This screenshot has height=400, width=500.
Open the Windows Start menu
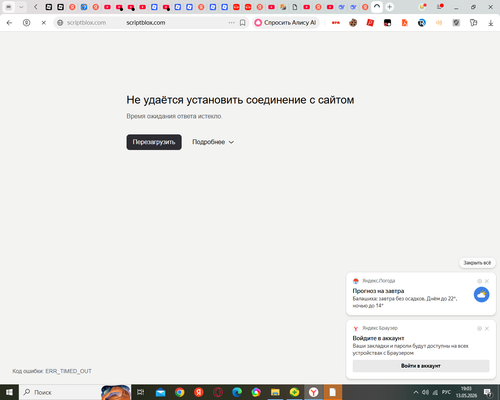9,392
